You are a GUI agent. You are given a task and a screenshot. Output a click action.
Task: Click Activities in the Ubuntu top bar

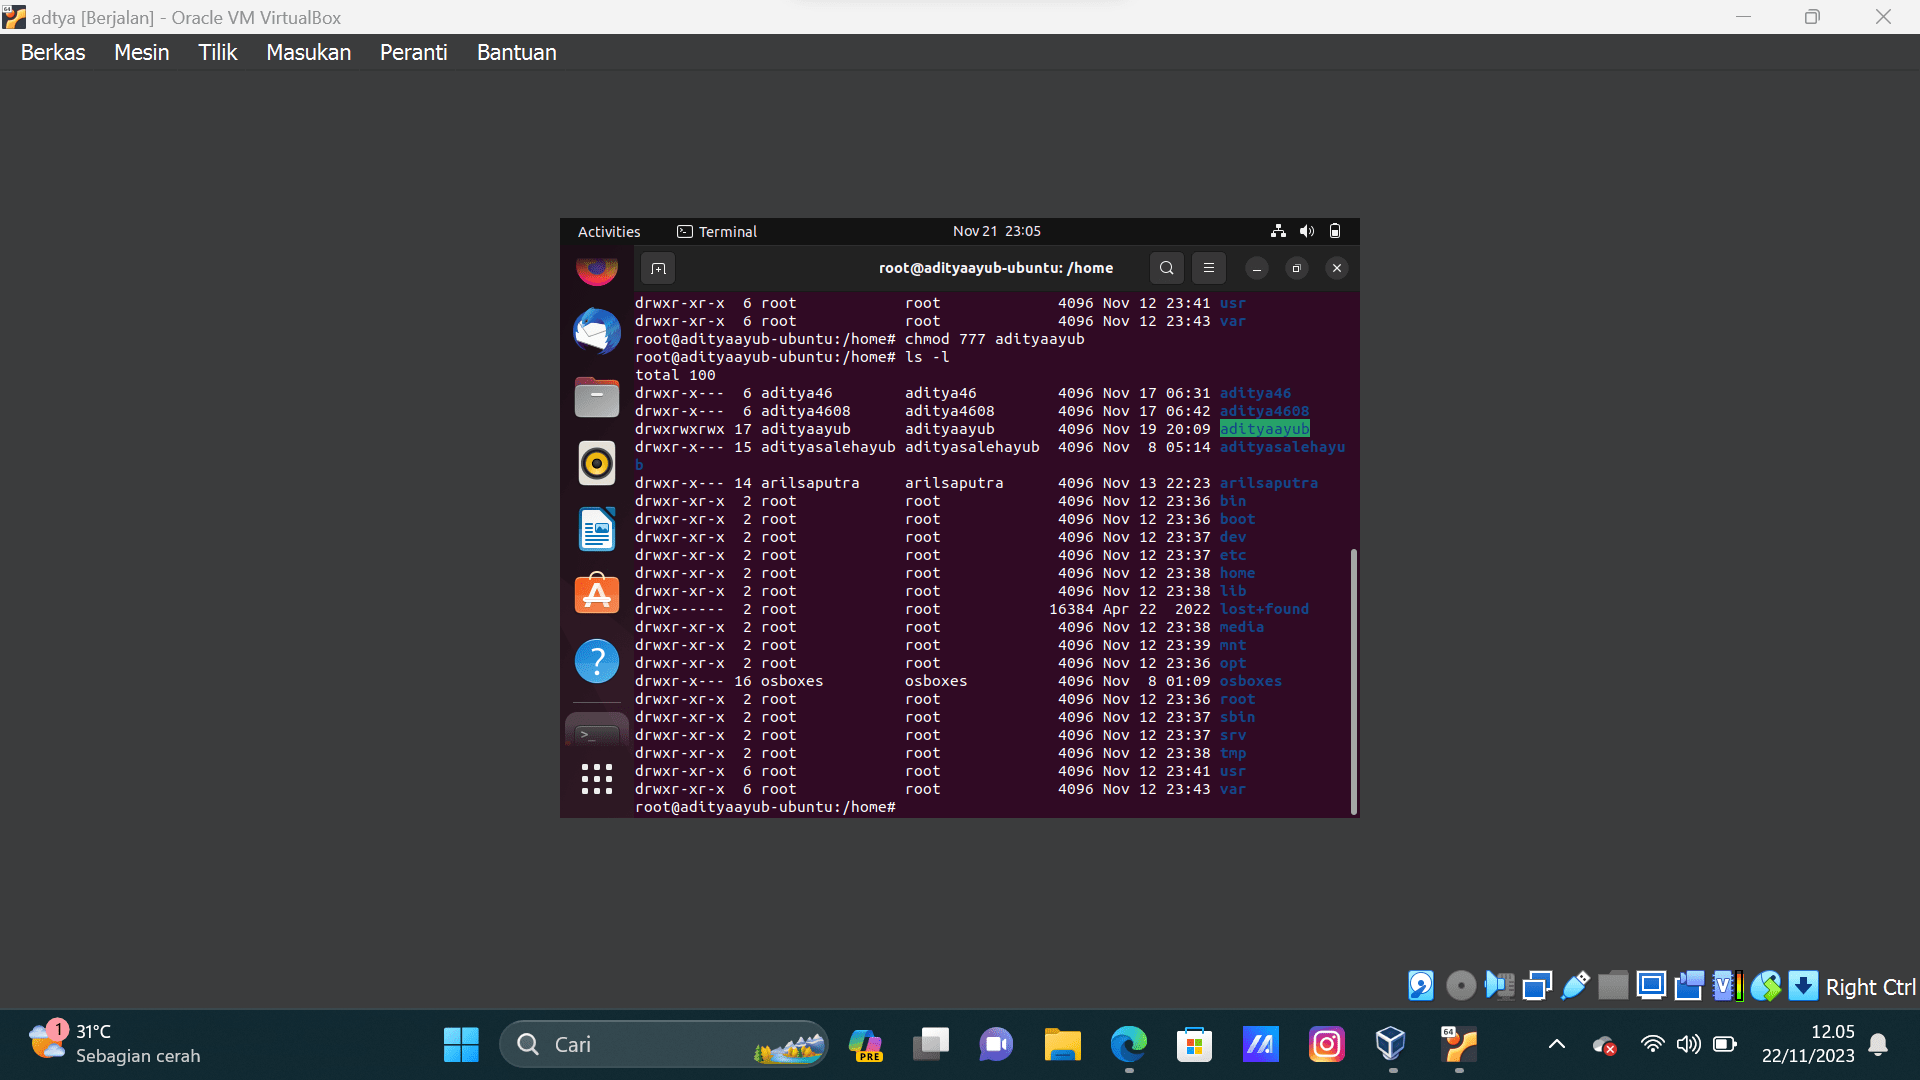pos(609,231)
